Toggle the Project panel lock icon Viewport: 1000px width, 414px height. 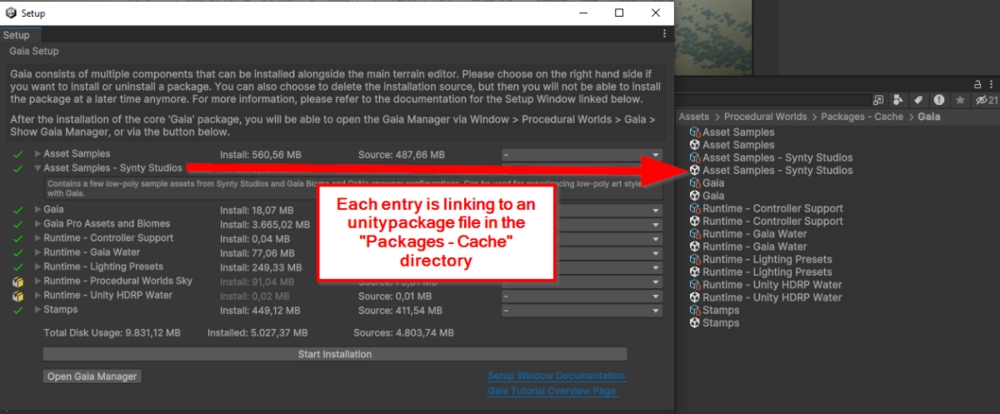(978, 84)
